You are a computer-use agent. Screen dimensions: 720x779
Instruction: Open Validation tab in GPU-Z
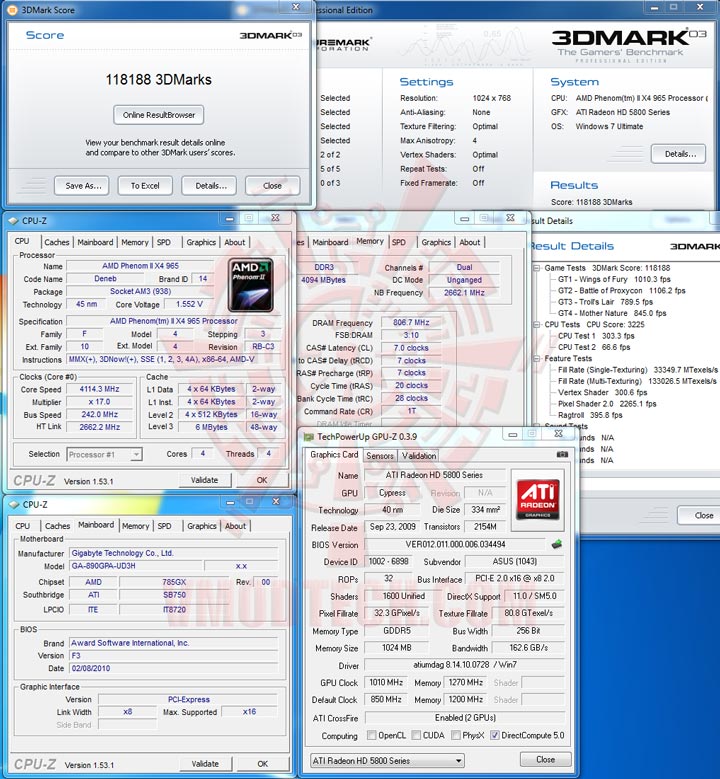click(x=419, y=455)
